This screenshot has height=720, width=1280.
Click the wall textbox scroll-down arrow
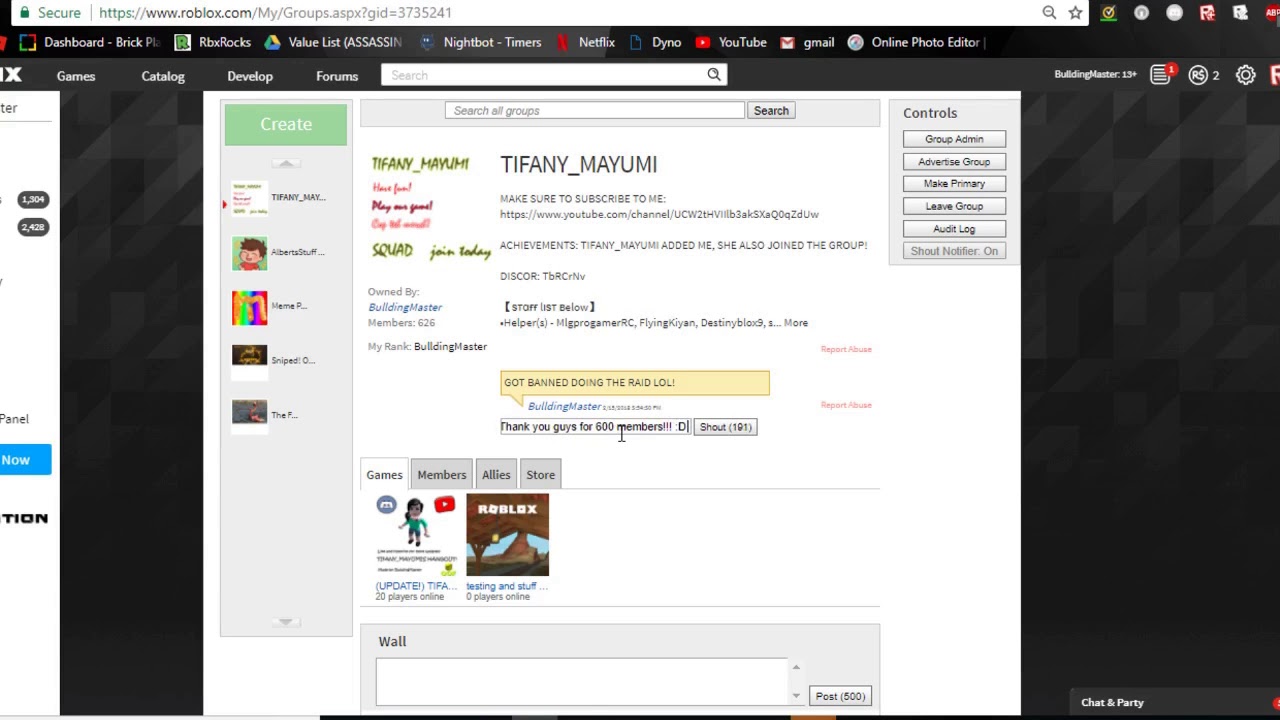coord(796,696)
